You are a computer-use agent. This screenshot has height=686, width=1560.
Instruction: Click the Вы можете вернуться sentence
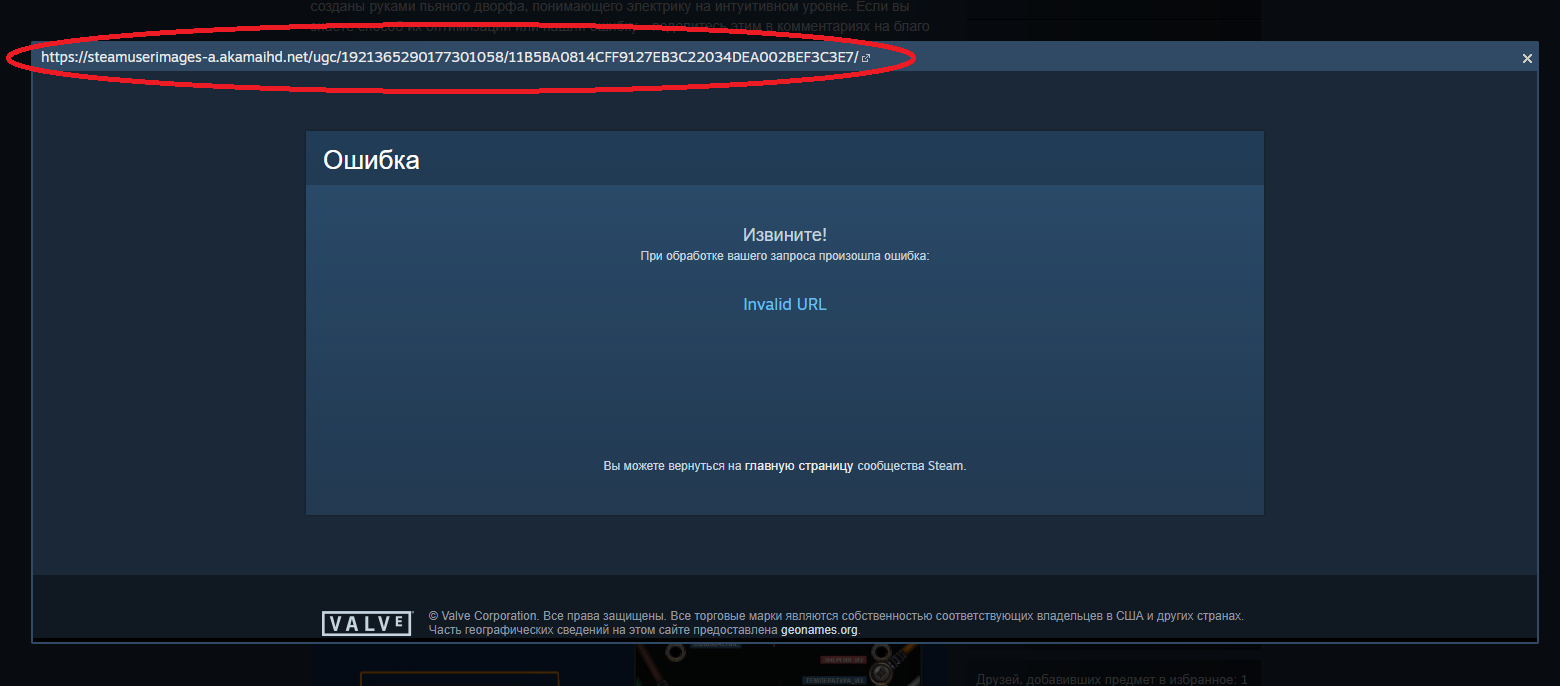[x=785, y=466]
